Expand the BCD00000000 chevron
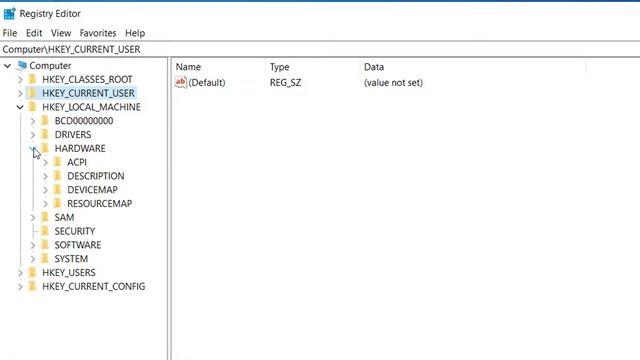 tap(33, 121)
